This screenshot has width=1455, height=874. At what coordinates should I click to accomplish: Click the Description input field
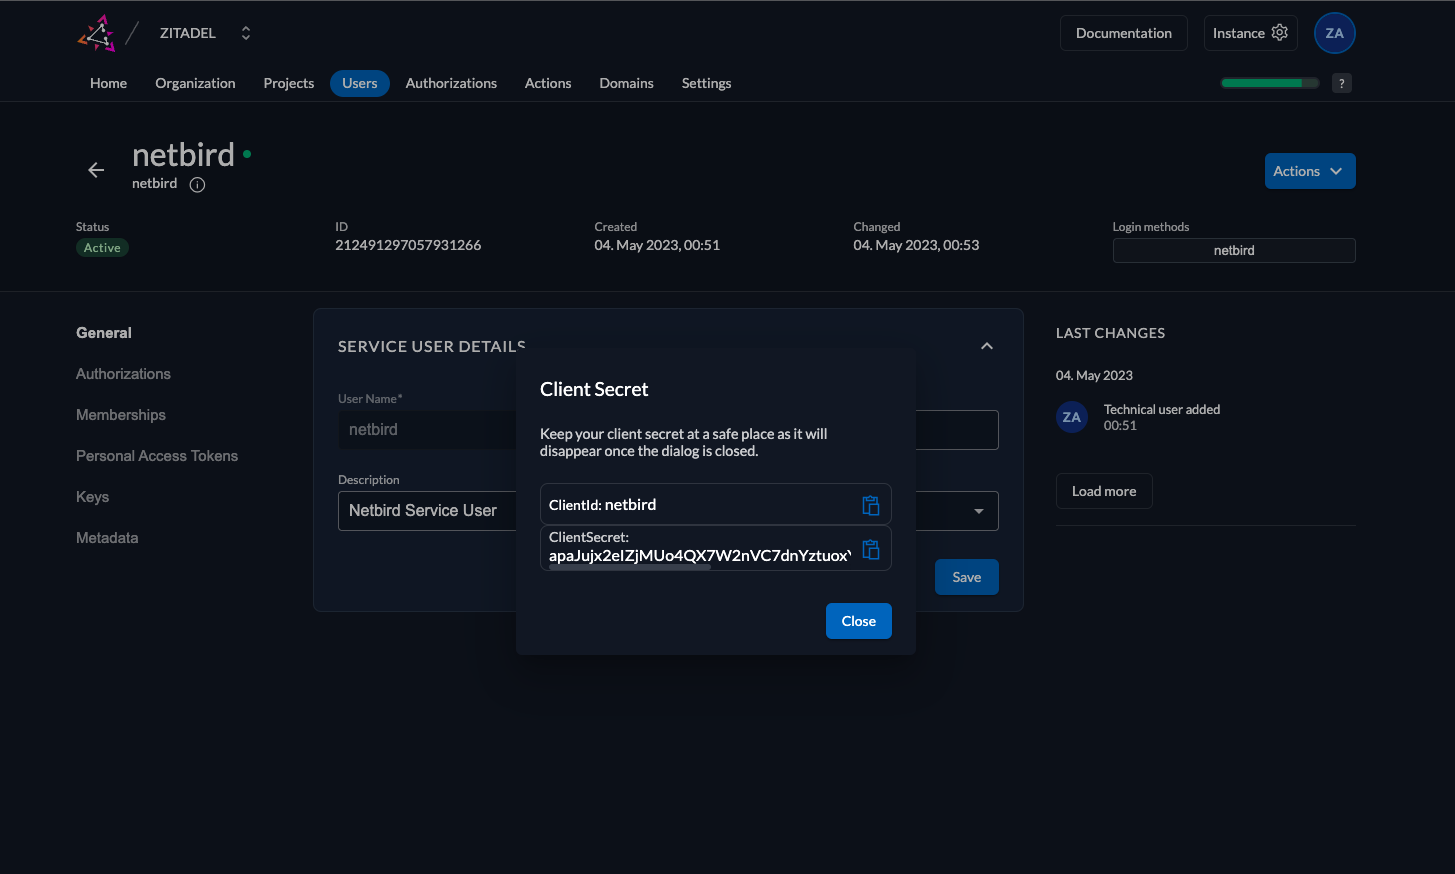coord(427,511)
